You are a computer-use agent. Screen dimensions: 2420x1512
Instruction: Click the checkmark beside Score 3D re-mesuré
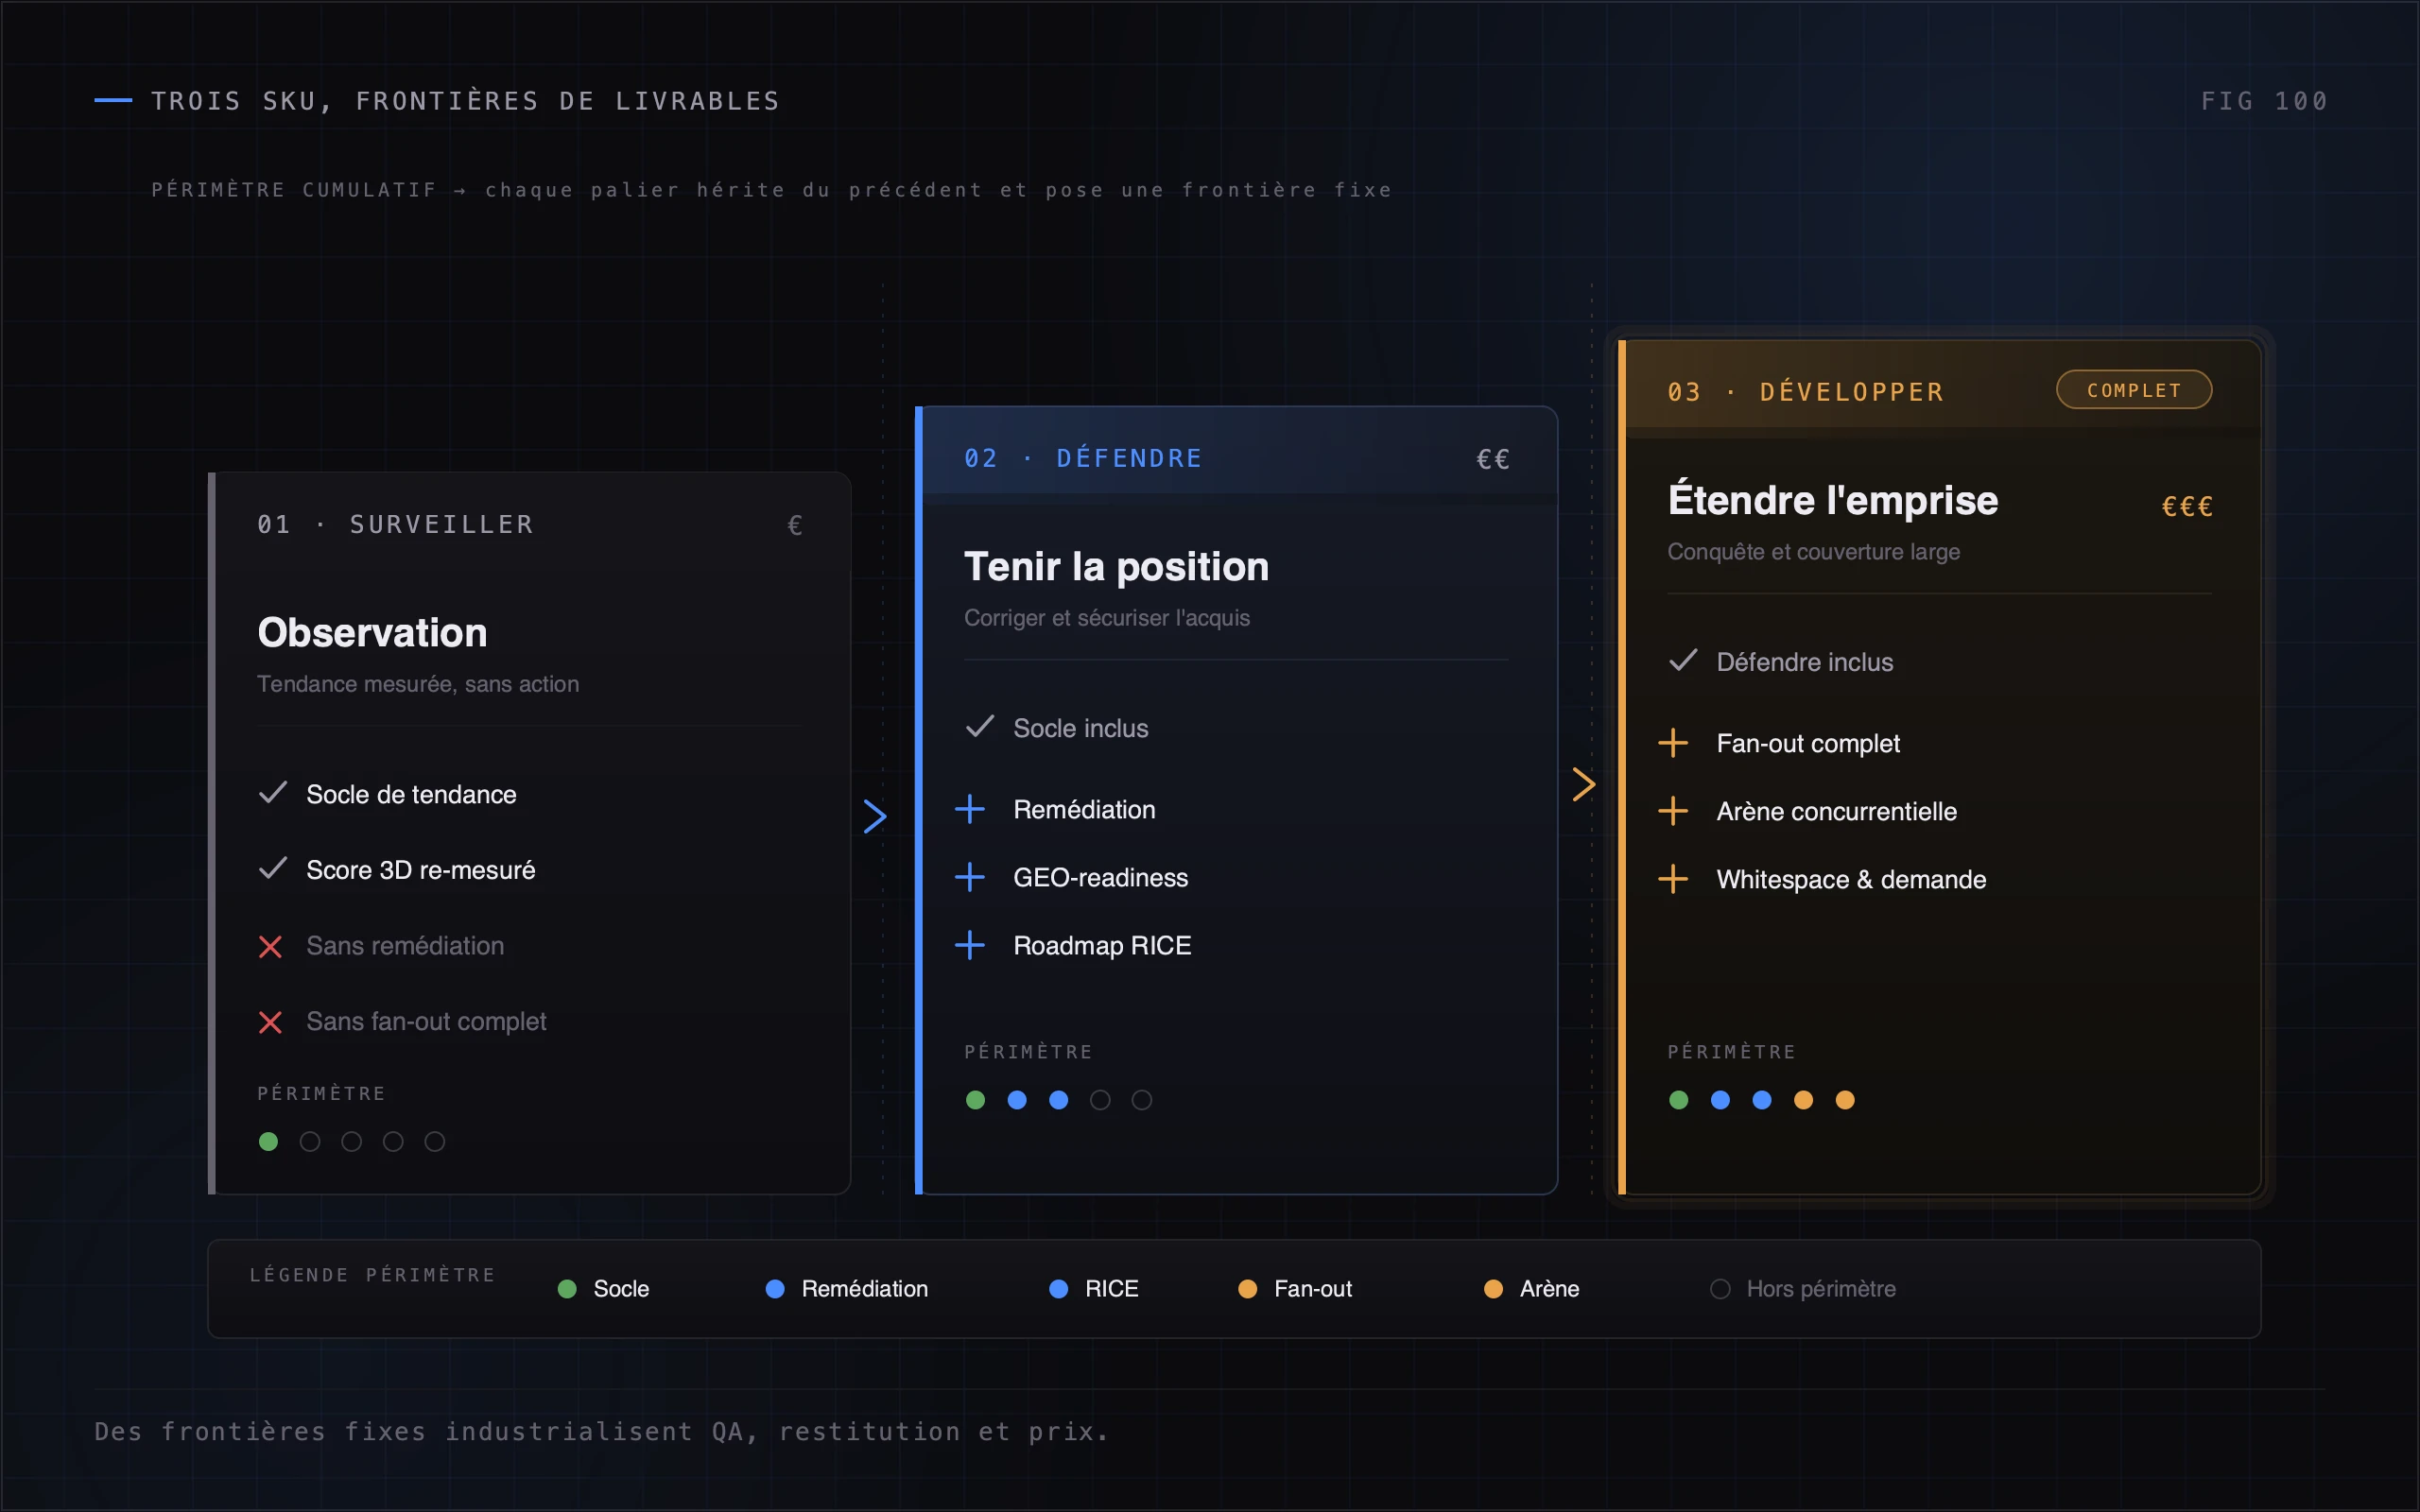point(273,868)
